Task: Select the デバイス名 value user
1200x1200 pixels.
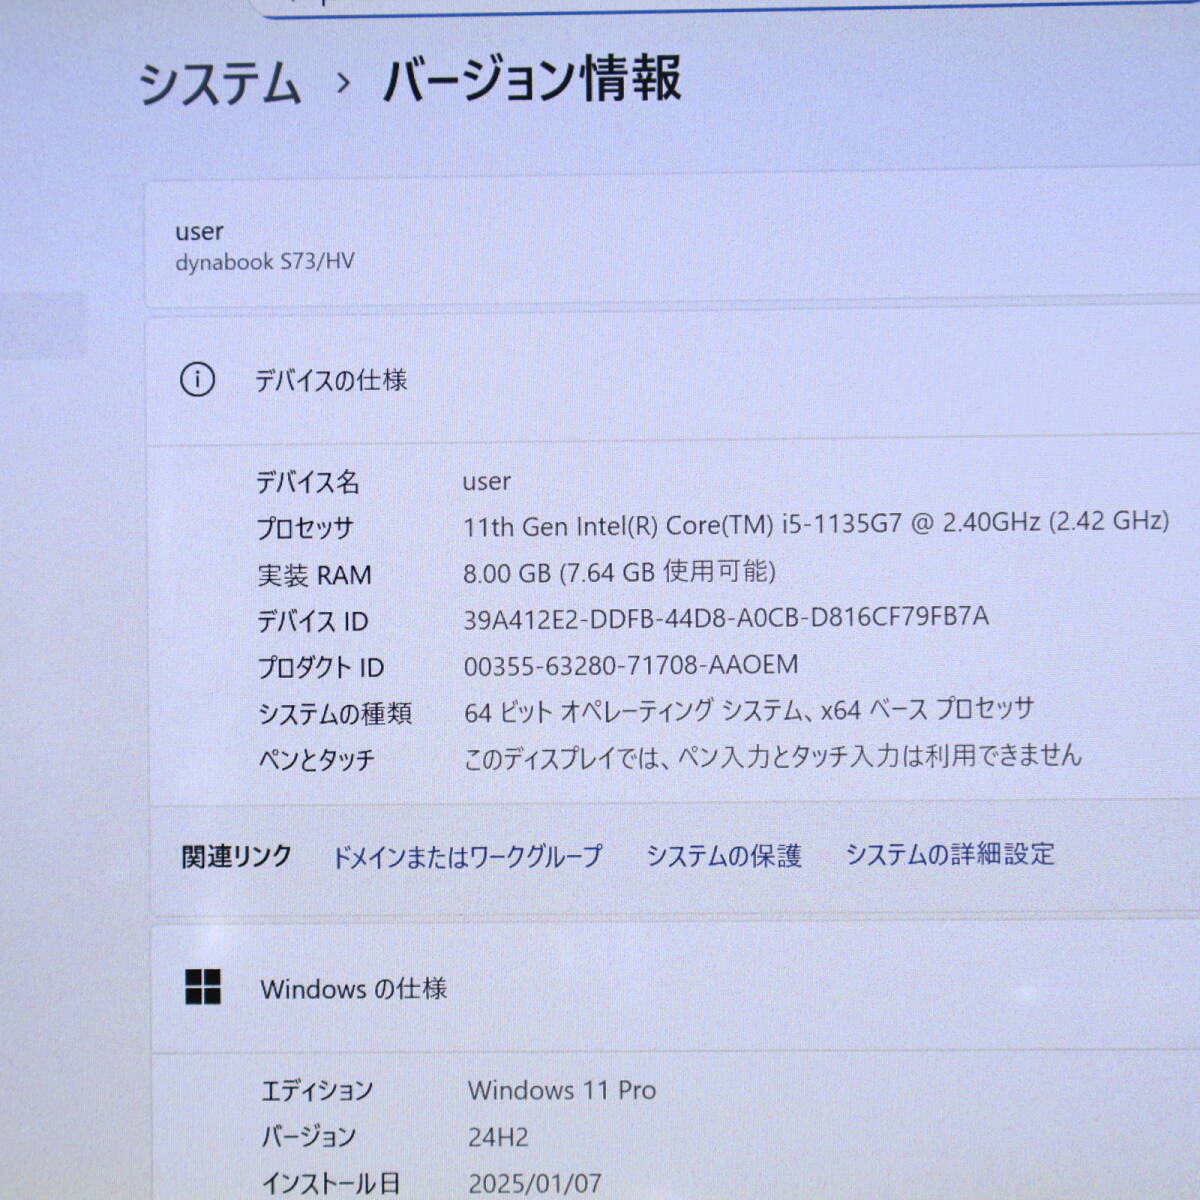Action: (x=487, y=482)
